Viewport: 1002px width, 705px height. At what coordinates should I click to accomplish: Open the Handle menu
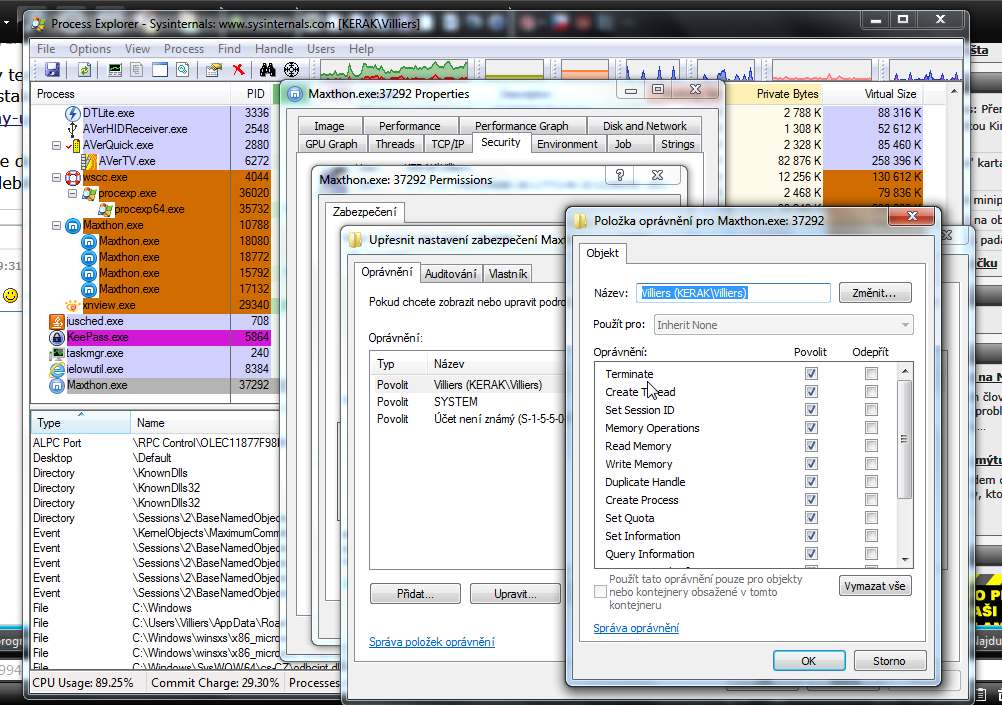[x=274, y=48]
